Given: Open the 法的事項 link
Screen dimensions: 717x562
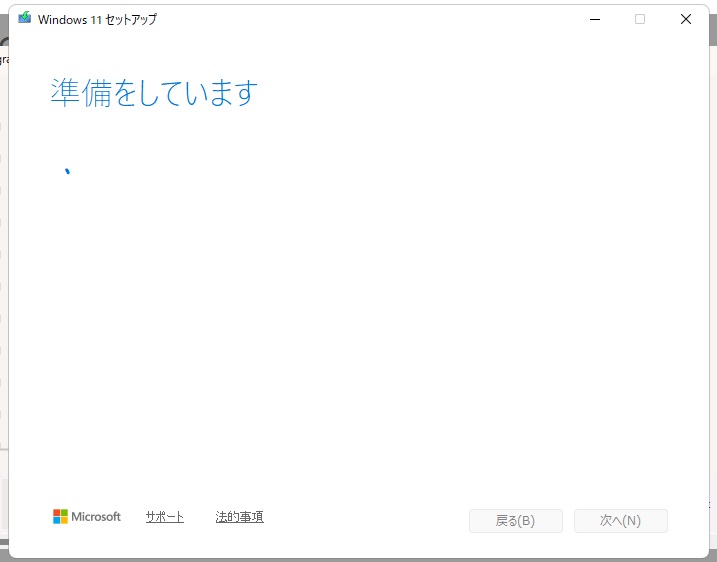Looking at the screenshot, I should (239, 517).
